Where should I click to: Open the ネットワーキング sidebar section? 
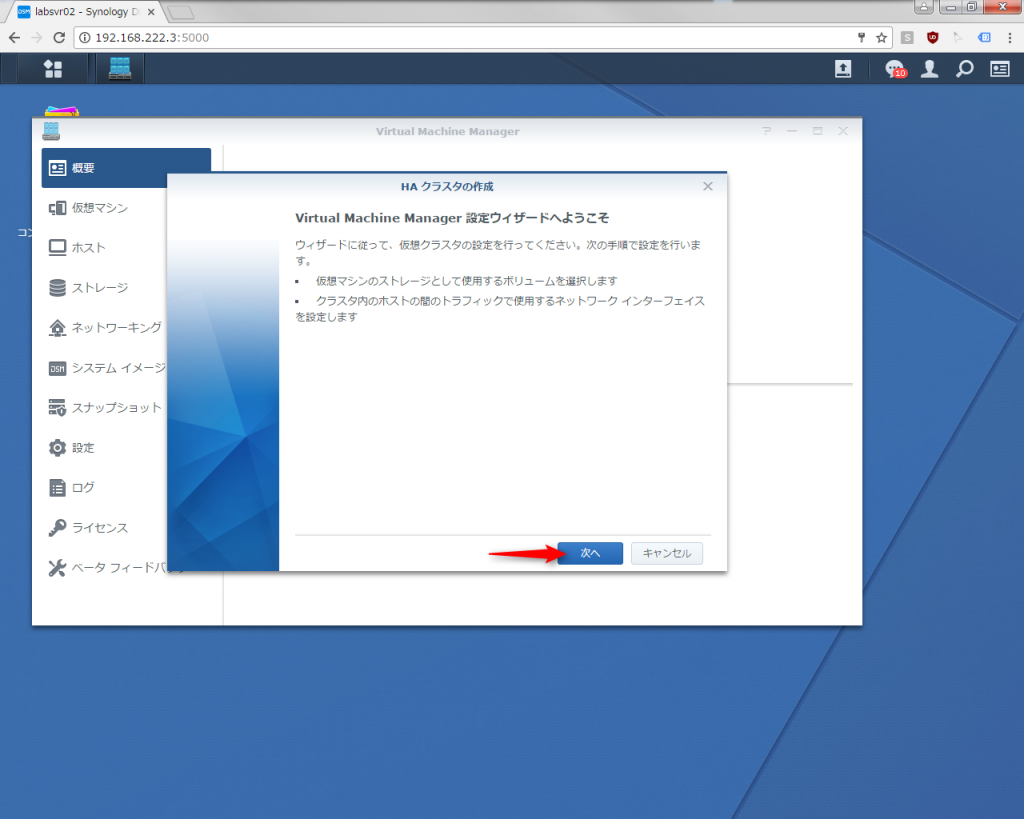pyautogui.click(x=106, y=327)
